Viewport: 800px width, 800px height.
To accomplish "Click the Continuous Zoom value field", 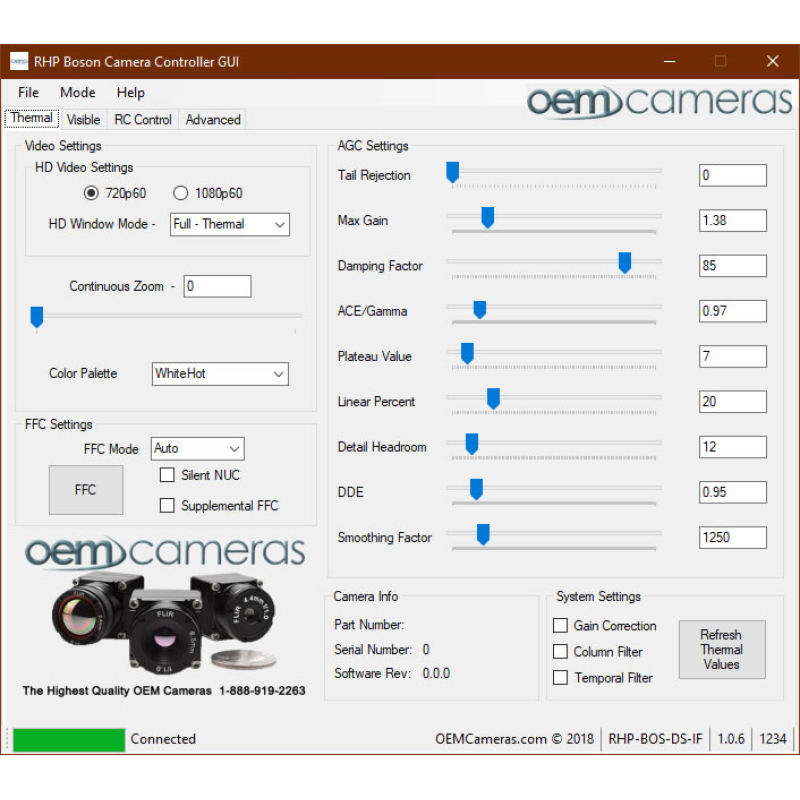I will (x=217, y=286).
